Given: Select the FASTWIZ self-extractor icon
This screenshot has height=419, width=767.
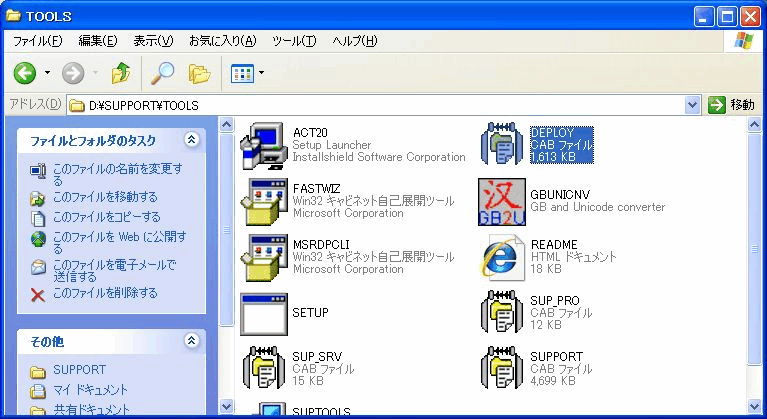Looking at the screenshot, I should (x=264, y=201).
